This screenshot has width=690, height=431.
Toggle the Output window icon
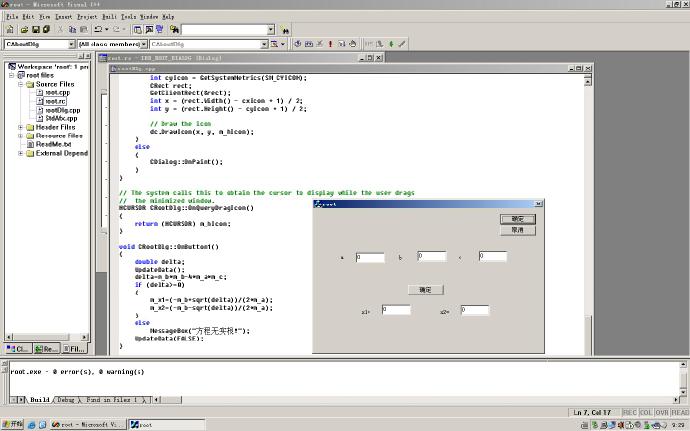(x=149, y=29)
